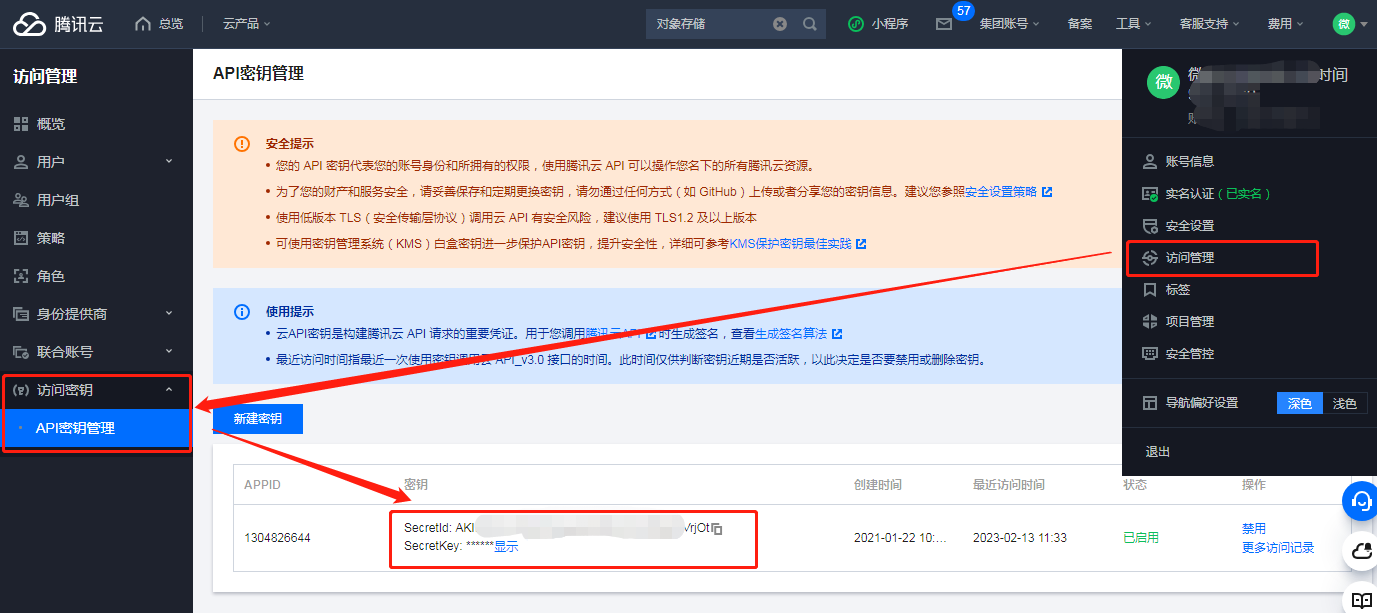Click the 角色 icon in sidebar
The image size is (1377, 613).
20,276
